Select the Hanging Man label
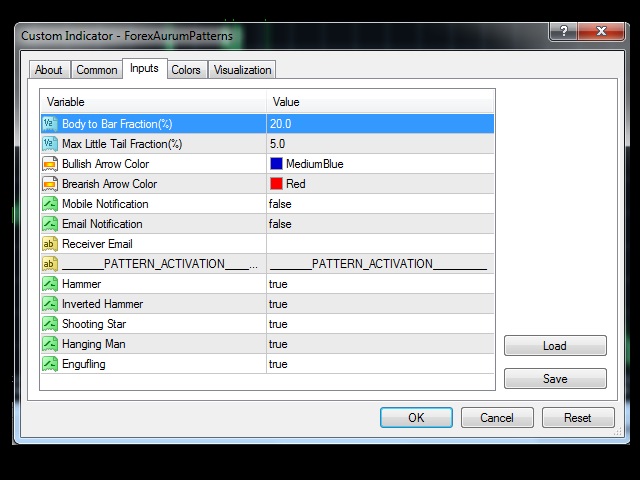Image resolution: width=640 pixels, height=480 pixels. [93, 344]
